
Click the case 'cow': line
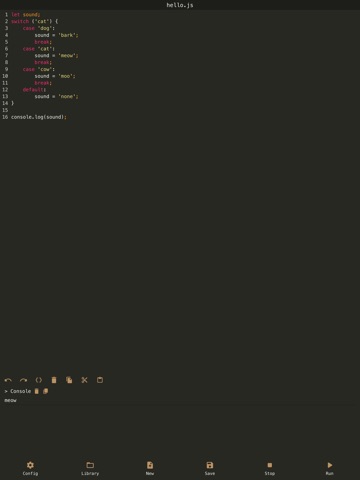(x=39, y=69)
